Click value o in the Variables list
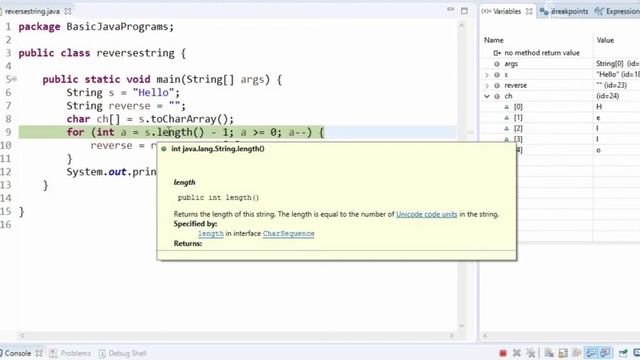Viewport: 640px width, 360px height. (598, 150)
